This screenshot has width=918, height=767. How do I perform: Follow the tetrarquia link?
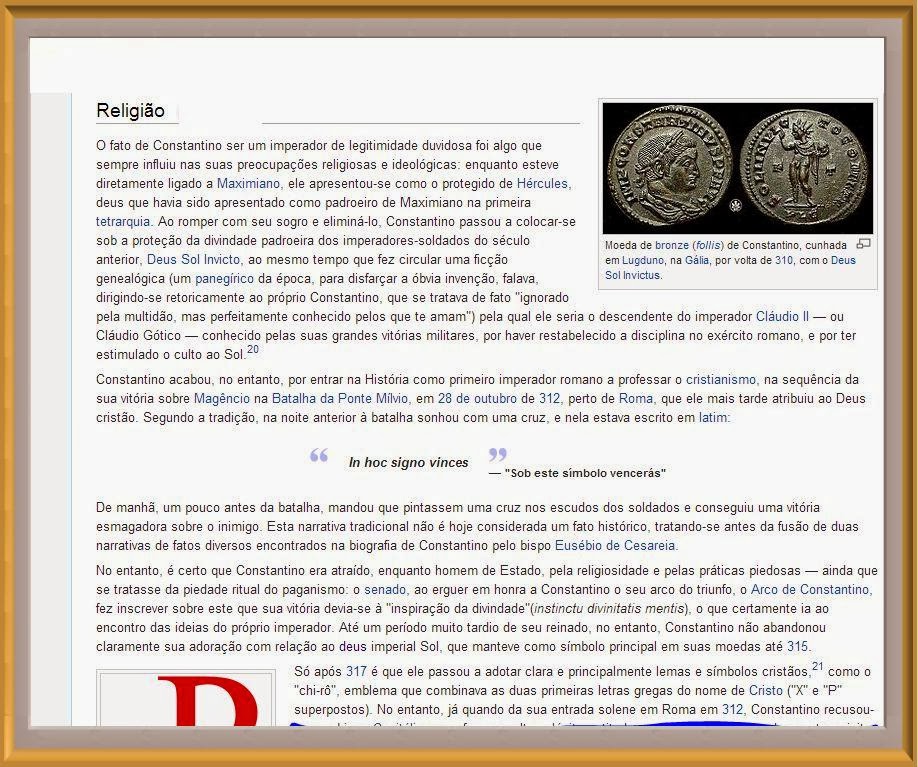coord(123,221)
